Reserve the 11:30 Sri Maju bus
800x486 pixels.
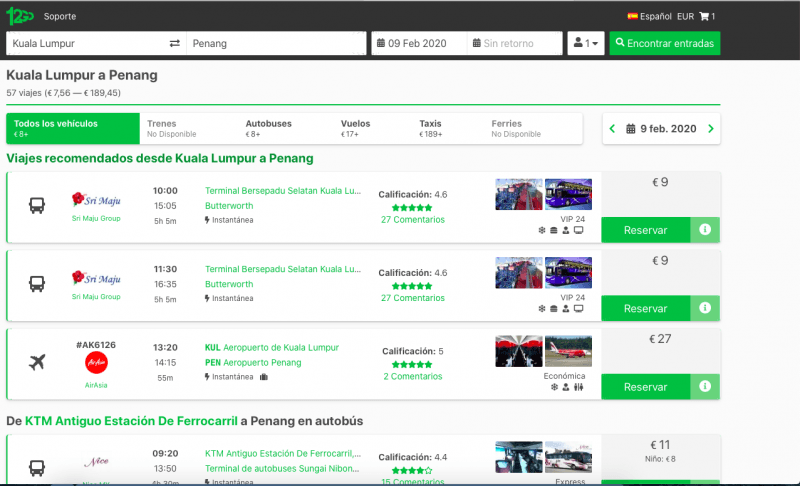(646, 309)
